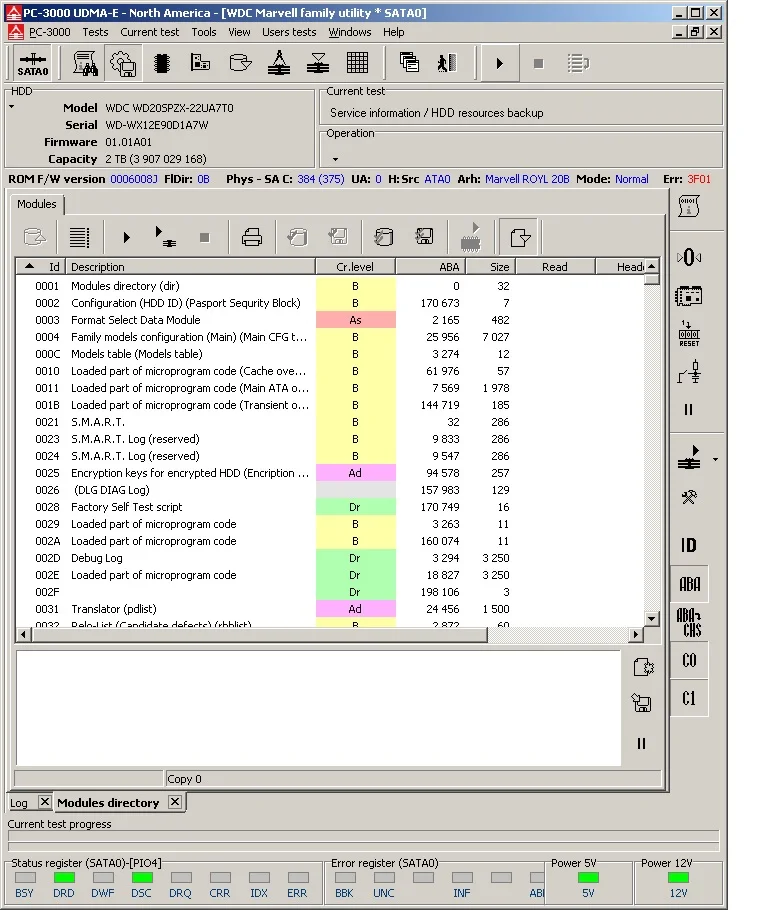Click the list view icon in Modules toolbar
This screenshot has height=910, width=768.
(x=80, y=237)
